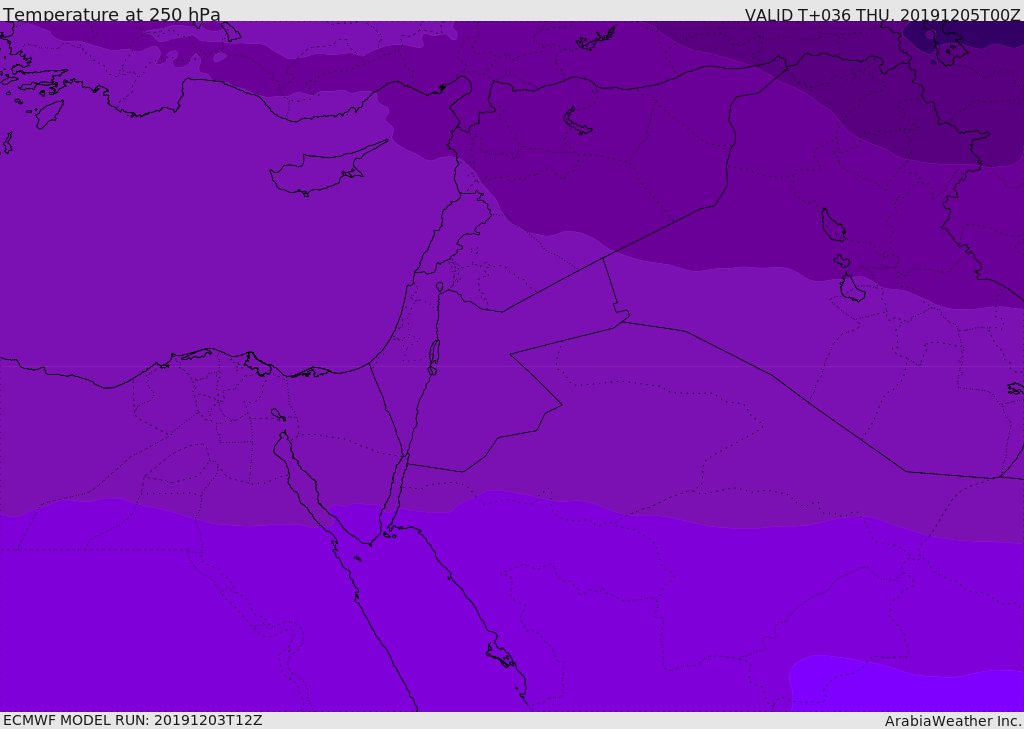
Task: Click the 'Temperature at 250 hPa' title
Action: click(112, 13)
